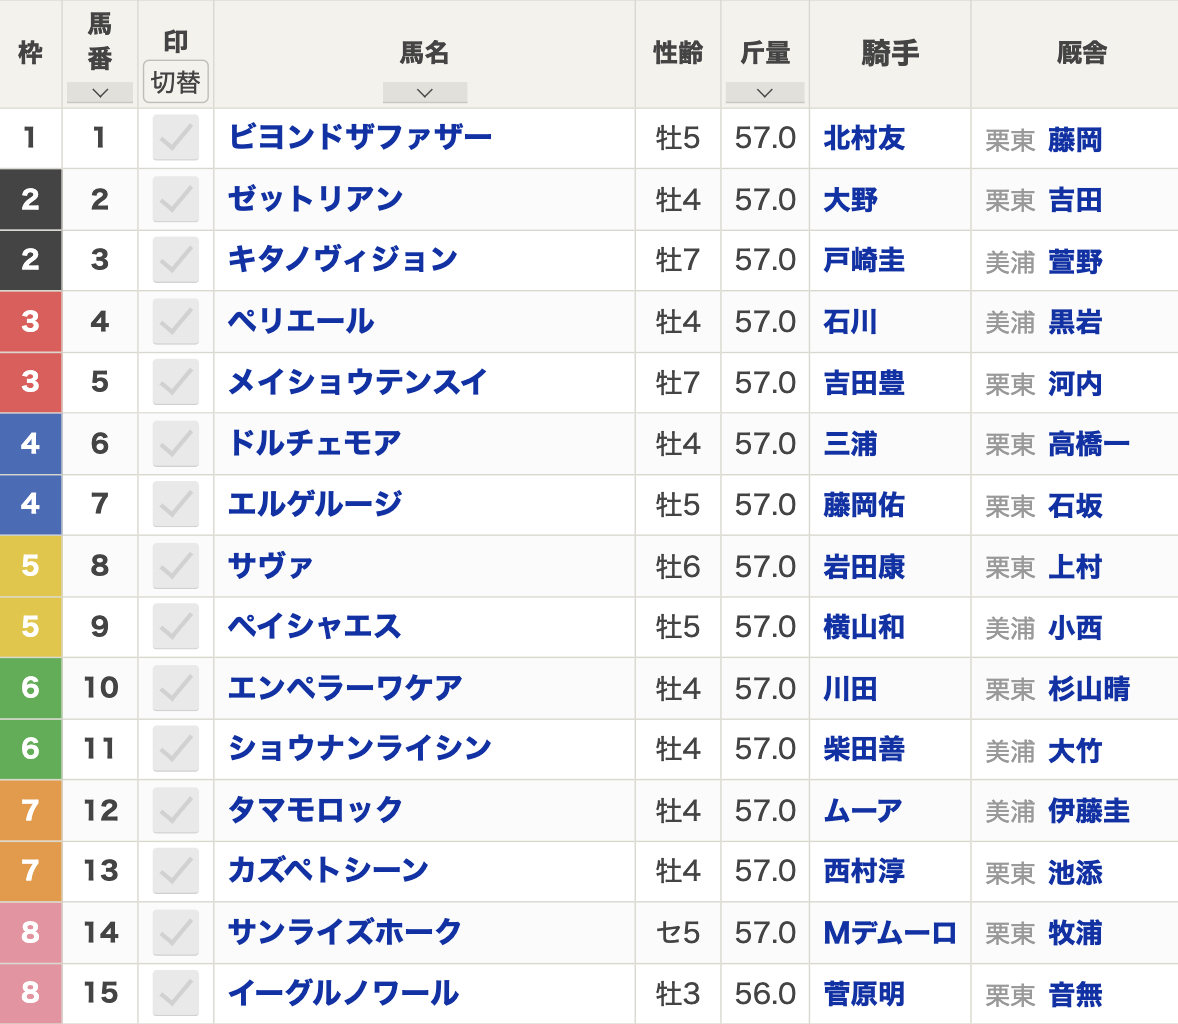Screen dimensions: 1178x1024
Task: Open horse page for サヴァ
Action: point(270,566)
